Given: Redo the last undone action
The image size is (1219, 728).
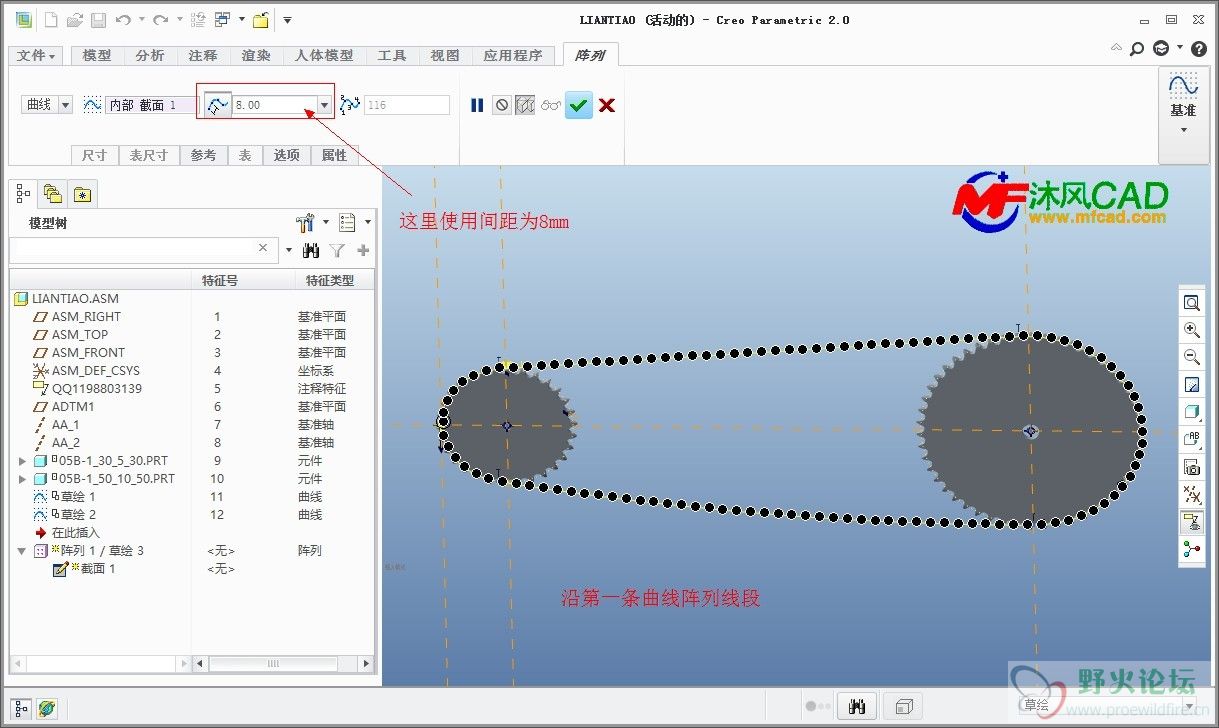Looking at the screenshot, I should coord(160,19).
